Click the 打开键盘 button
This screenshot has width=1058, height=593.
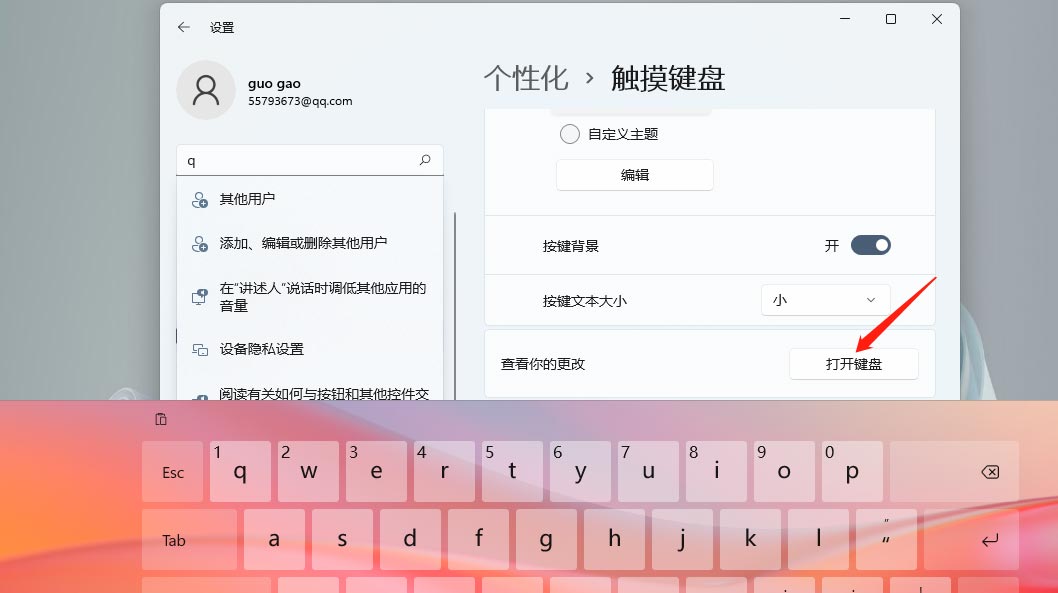point(854,363)
